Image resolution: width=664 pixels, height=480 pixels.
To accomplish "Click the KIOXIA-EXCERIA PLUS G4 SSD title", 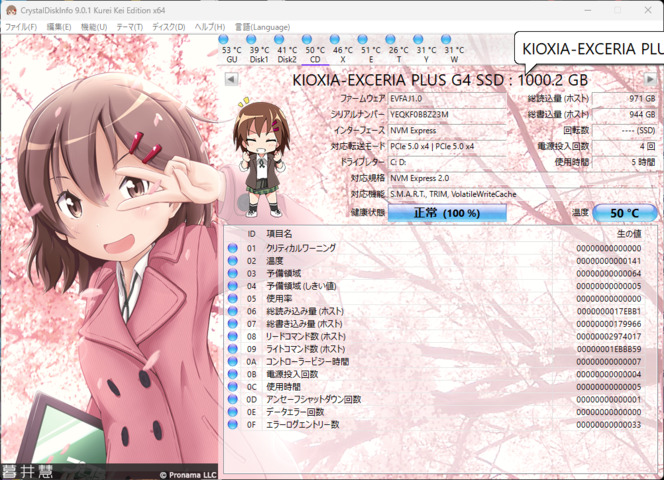I will 440,80.
